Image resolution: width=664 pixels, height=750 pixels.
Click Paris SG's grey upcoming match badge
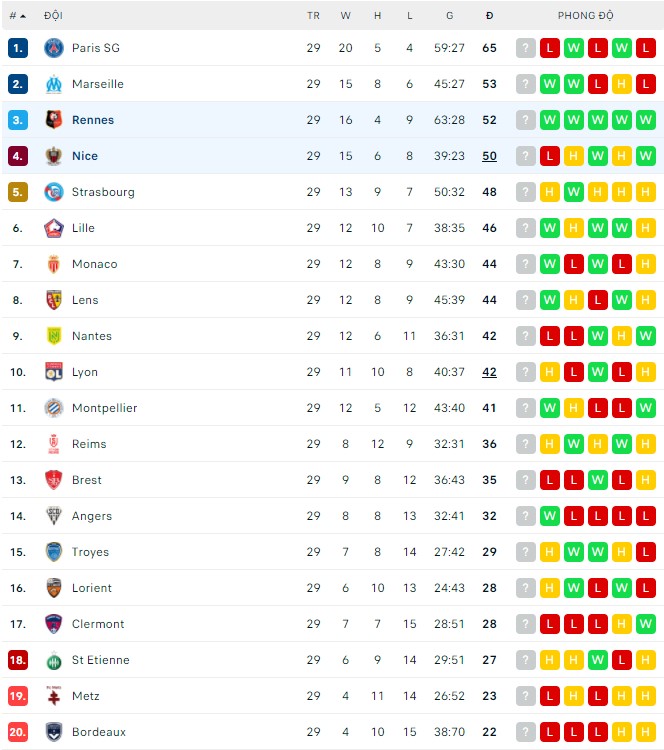pos(525,48)
